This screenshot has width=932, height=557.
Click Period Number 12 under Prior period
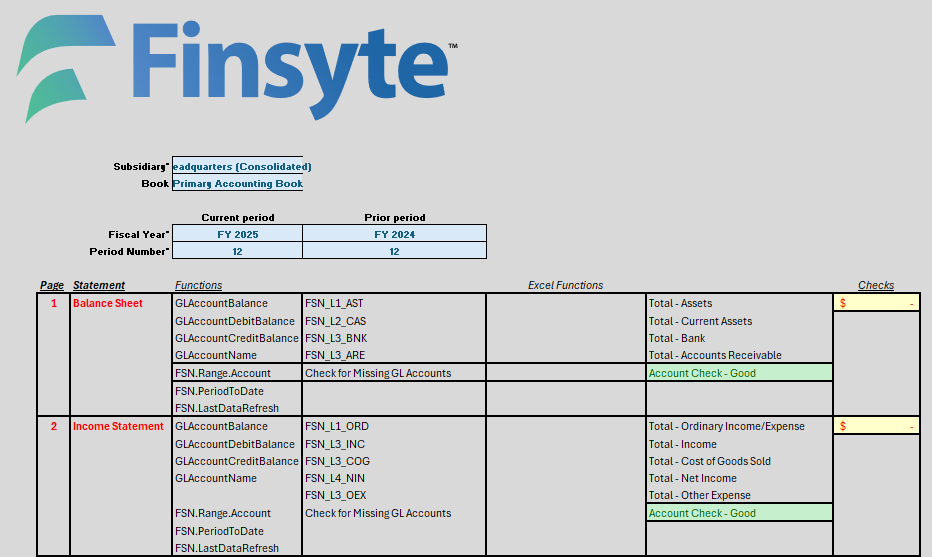[394, 252]
